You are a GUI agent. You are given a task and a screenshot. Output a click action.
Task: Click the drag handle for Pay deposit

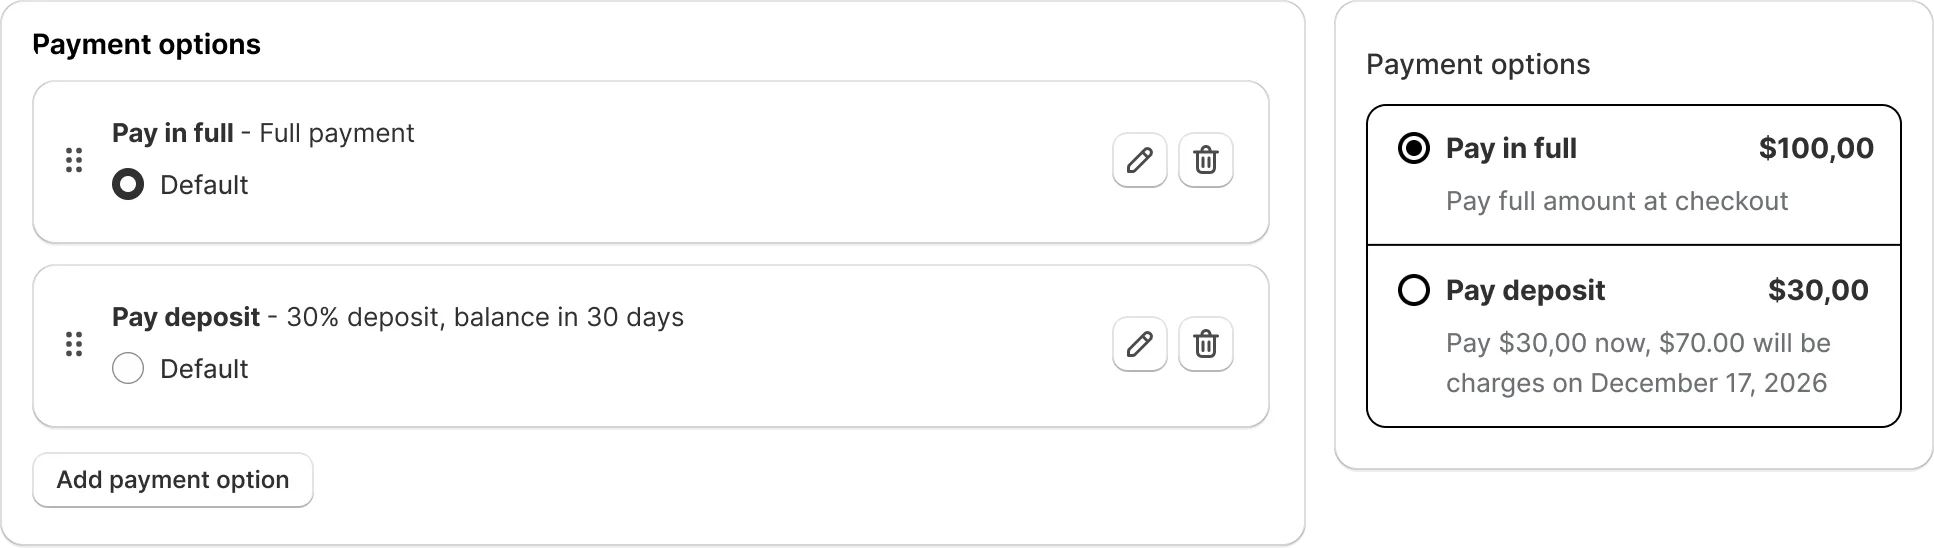point(73,344)
